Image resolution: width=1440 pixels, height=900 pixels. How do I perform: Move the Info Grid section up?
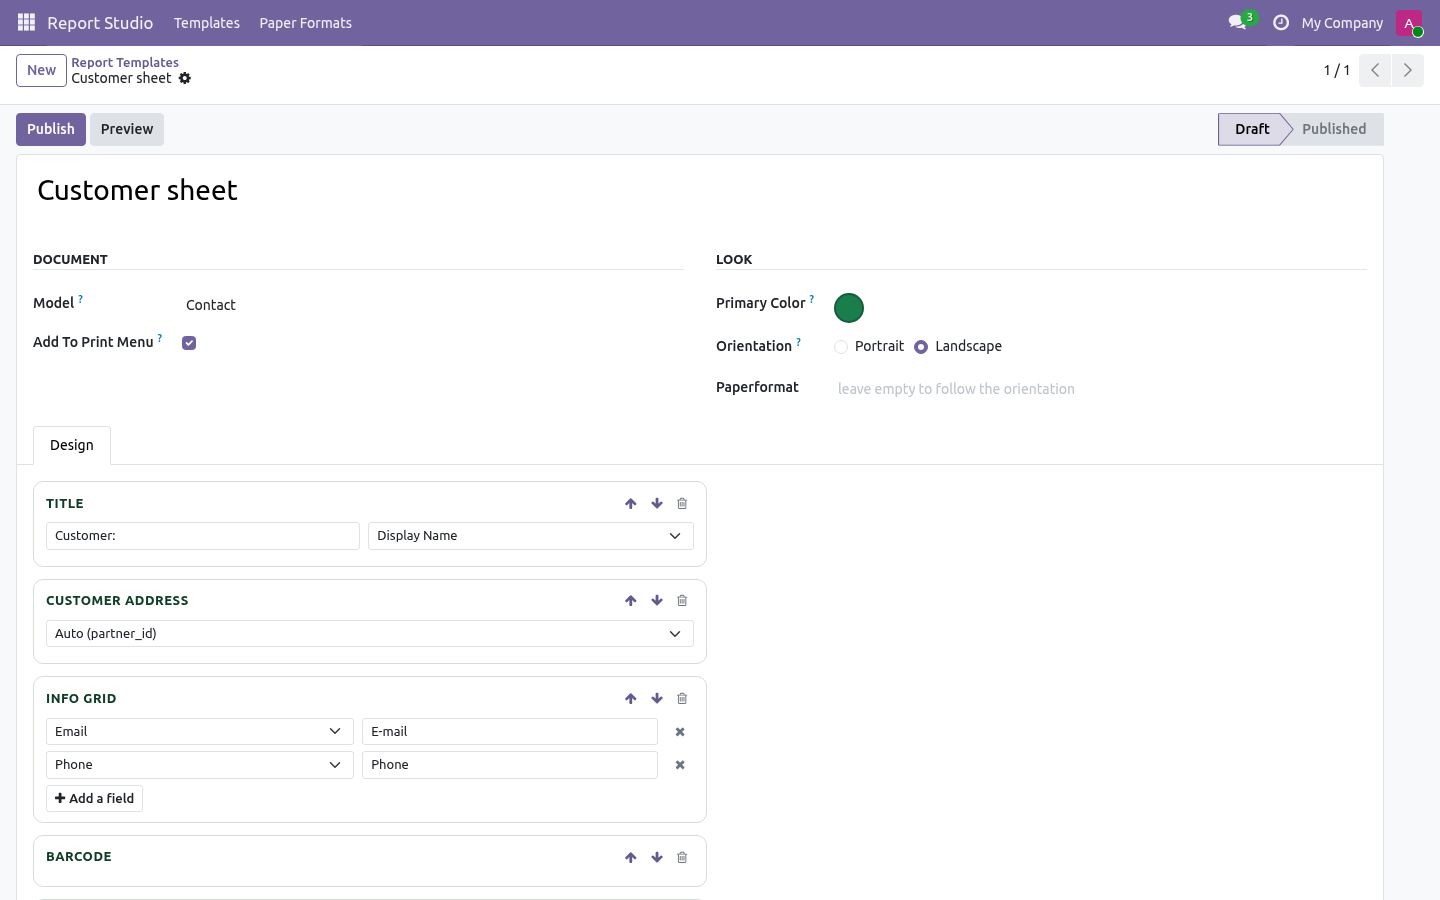[x=631, y=699]
